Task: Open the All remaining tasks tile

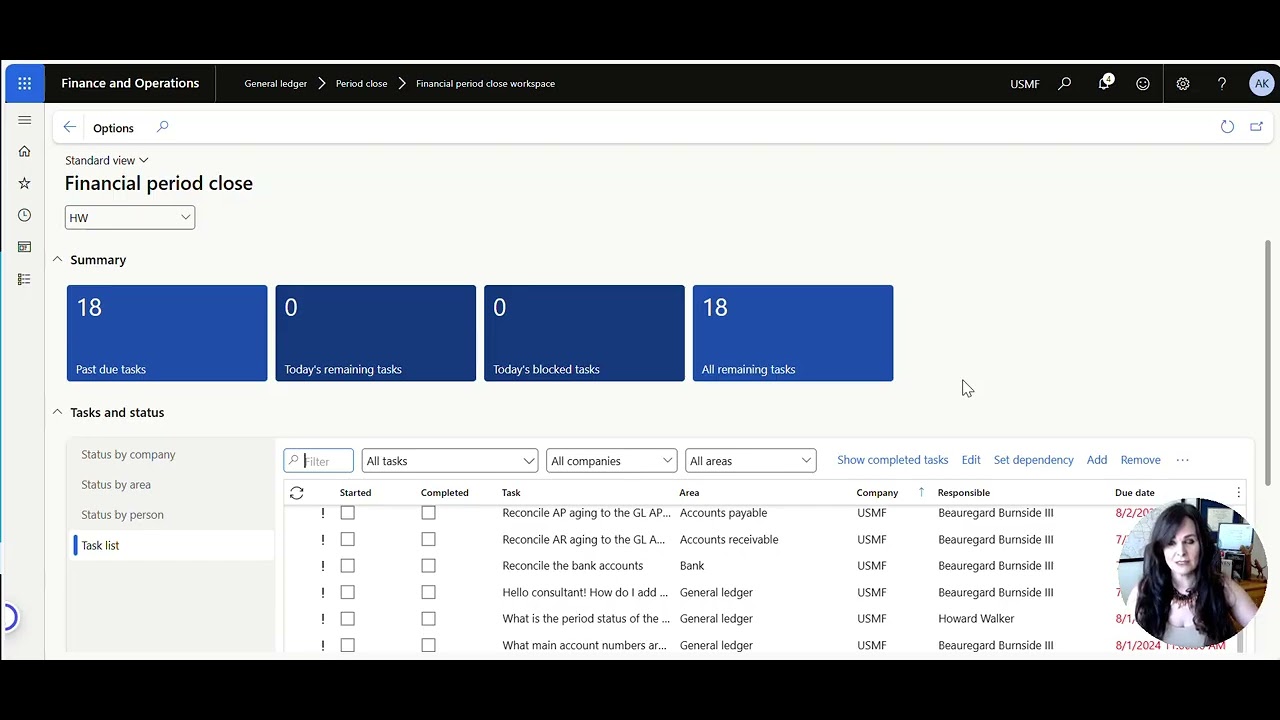Action: pyautogui.click(x=793, y=333)
